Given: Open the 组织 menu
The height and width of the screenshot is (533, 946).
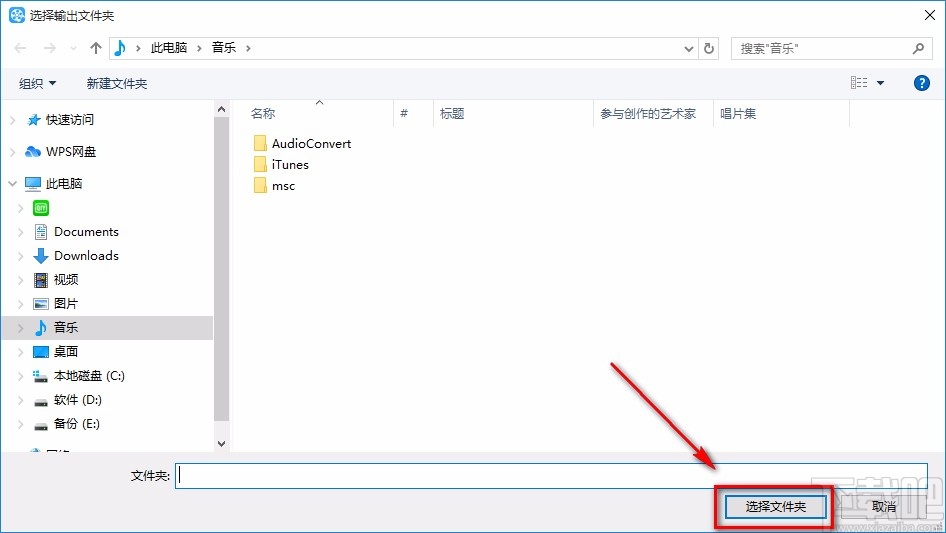Looking at the screenshot, I should pyautogui.click(x=37, y=83).
